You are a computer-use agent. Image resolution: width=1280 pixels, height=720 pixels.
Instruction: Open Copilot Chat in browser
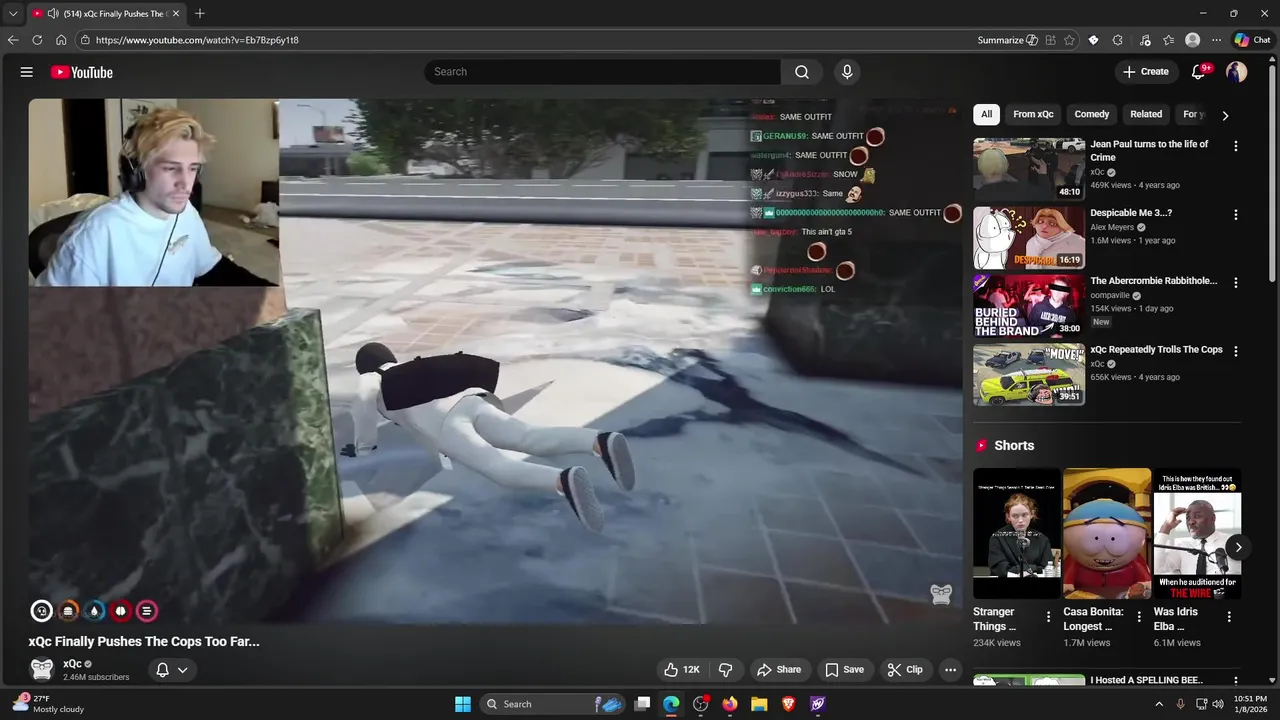point(1252,40)
